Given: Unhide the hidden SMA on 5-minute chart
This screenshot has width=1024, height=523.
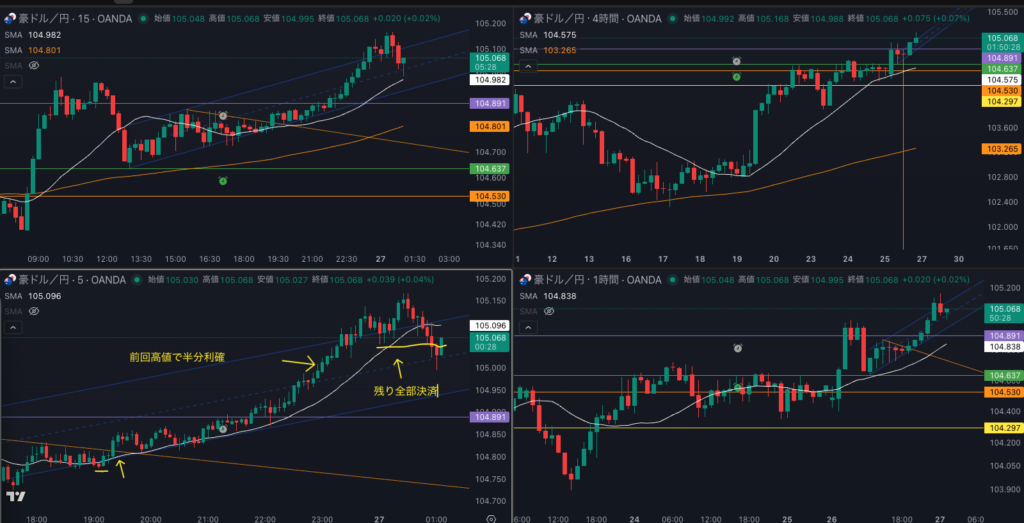Looking at the screenshot, I should (x=34, y=311).
